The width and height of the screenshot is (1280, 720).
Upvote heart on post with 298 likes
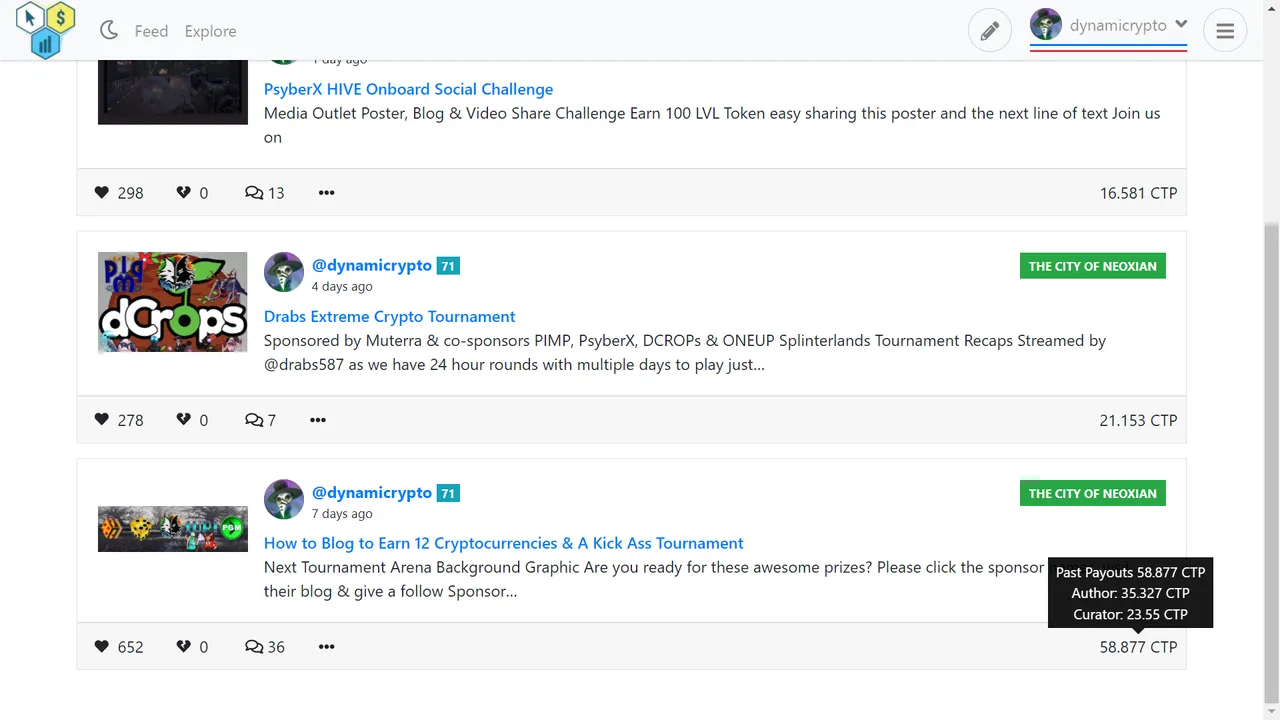(102, 192)
